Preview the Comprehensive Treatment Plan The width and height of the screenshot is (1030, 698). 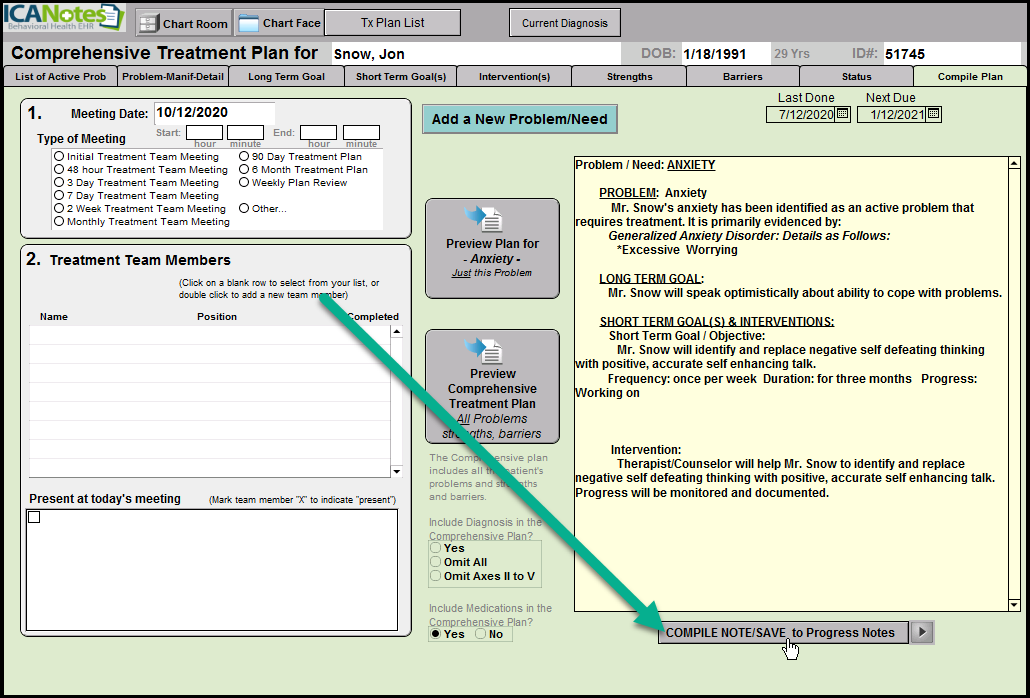(x=491, y=386)
